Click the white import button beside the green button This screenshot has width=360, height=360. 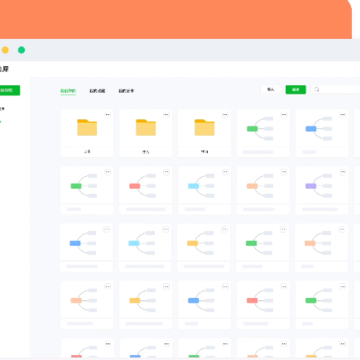[271, 90]
